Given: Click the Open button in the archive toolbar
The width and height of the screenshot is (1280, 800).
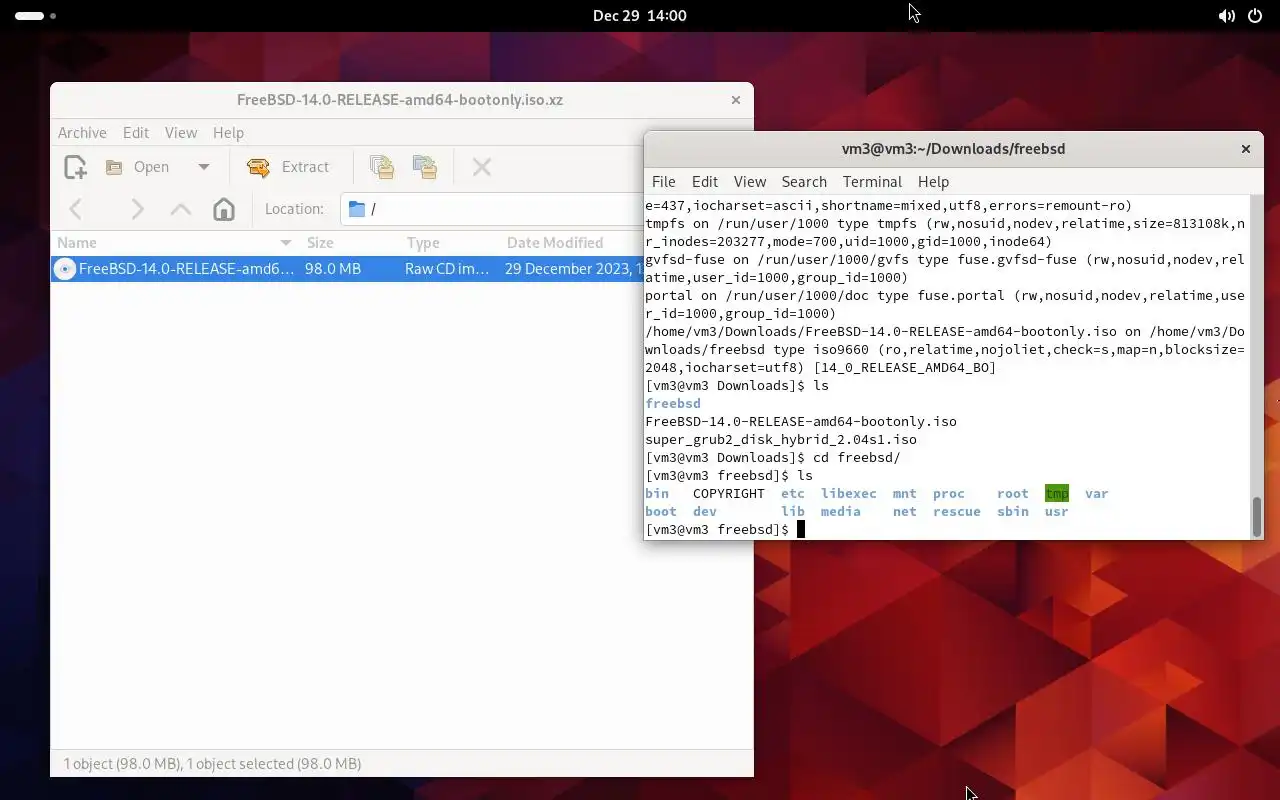Looking at the screenshot, I should tap(139, 167).
